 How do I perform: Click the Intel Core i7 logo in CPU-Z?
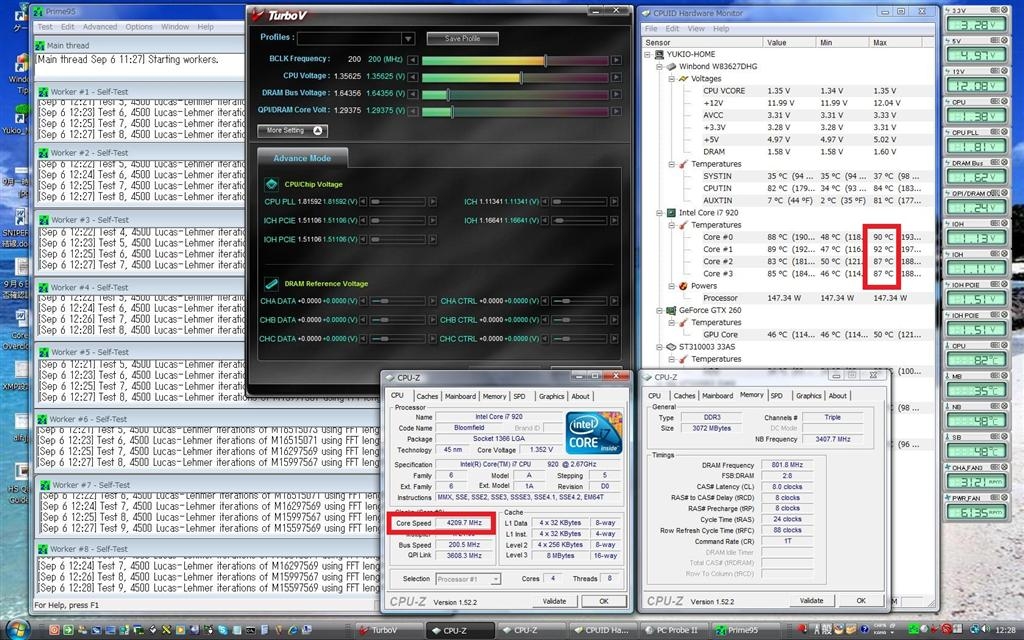point(593,433)
